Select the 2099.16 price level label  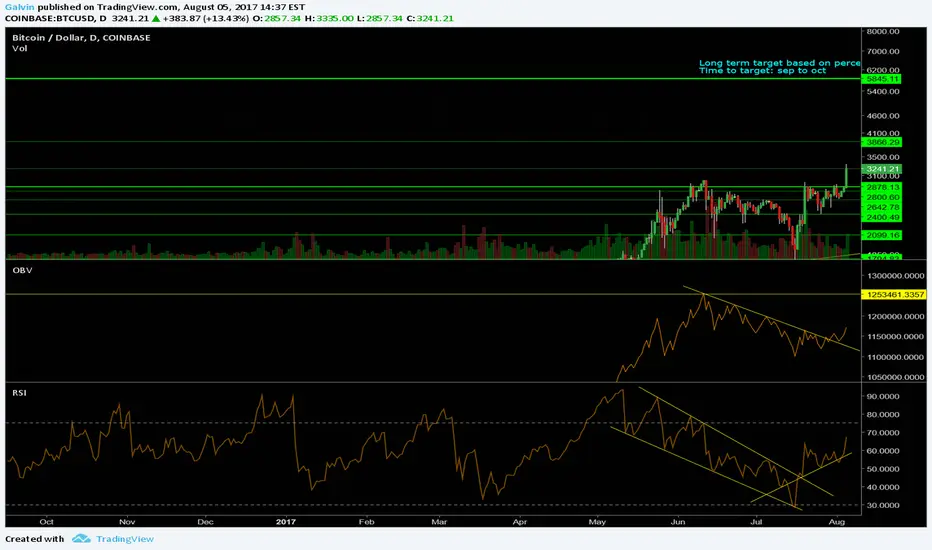(881, 235)
